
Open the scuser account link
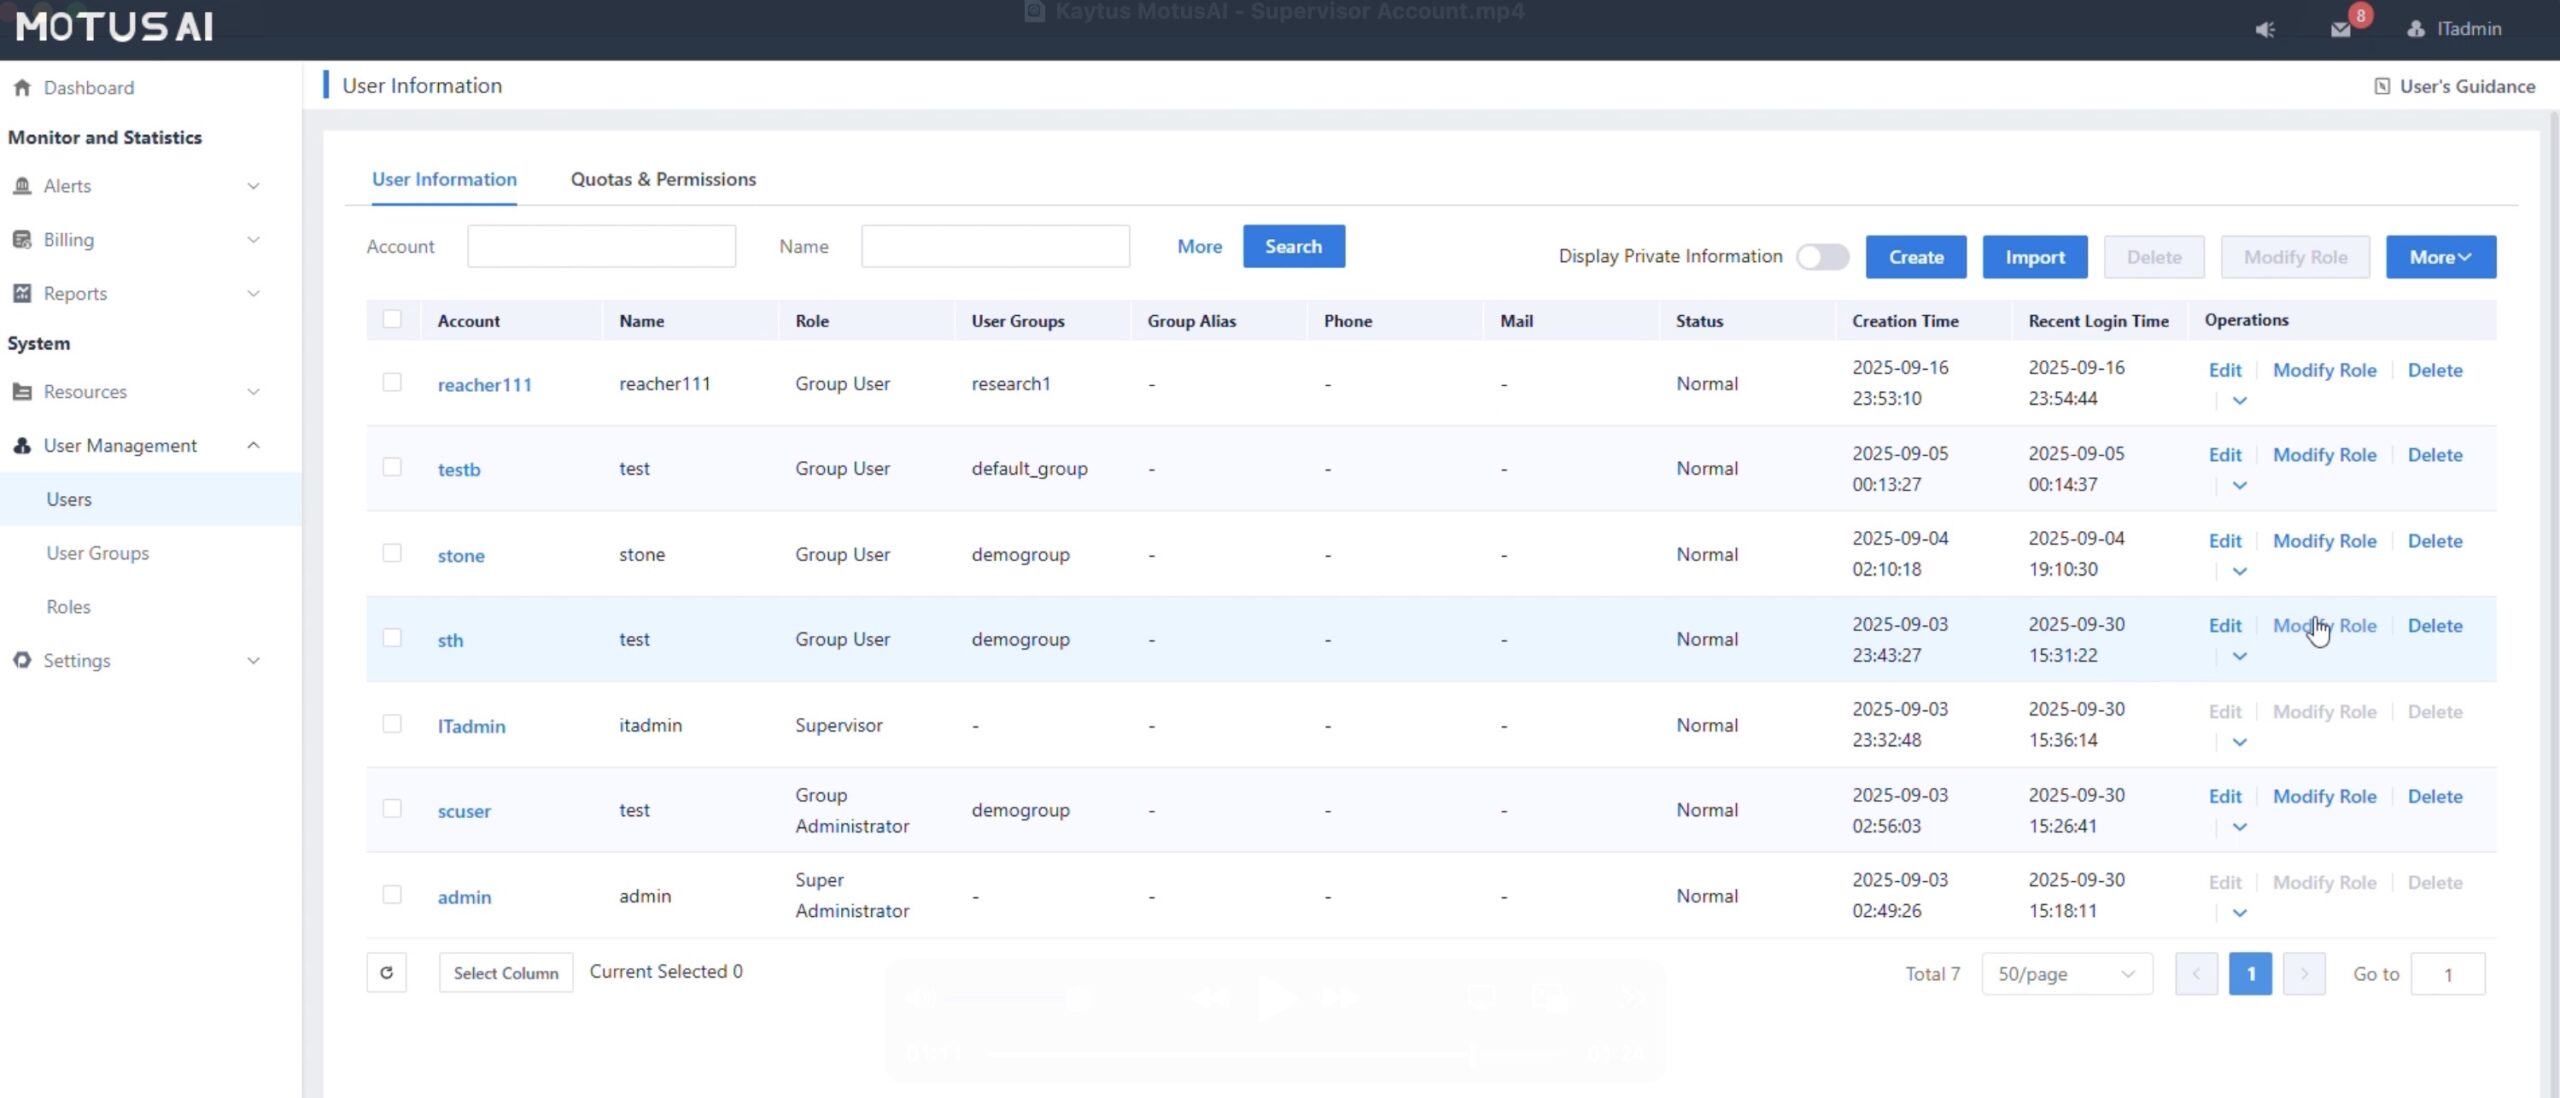point(464,811)
